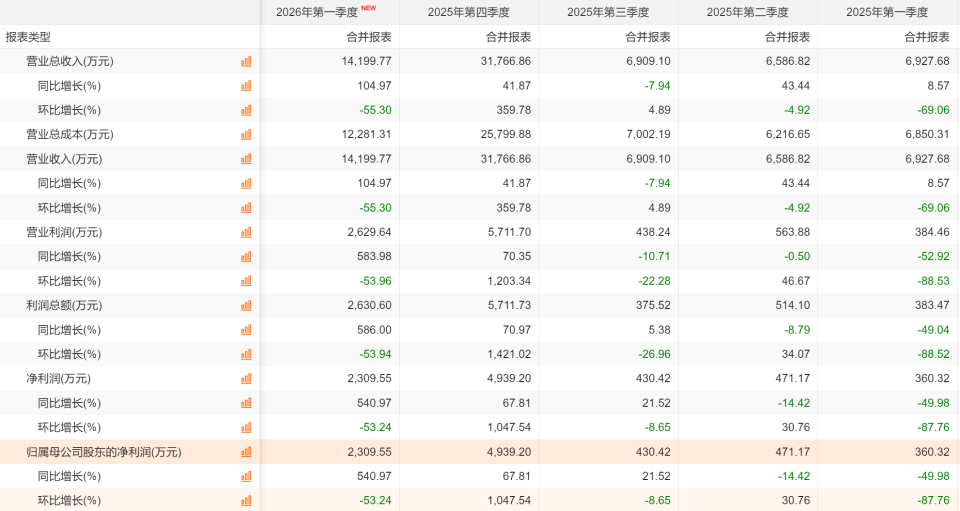Show the chart for 营业利润(万元)
960x511 pixels.
coord(246,232)
